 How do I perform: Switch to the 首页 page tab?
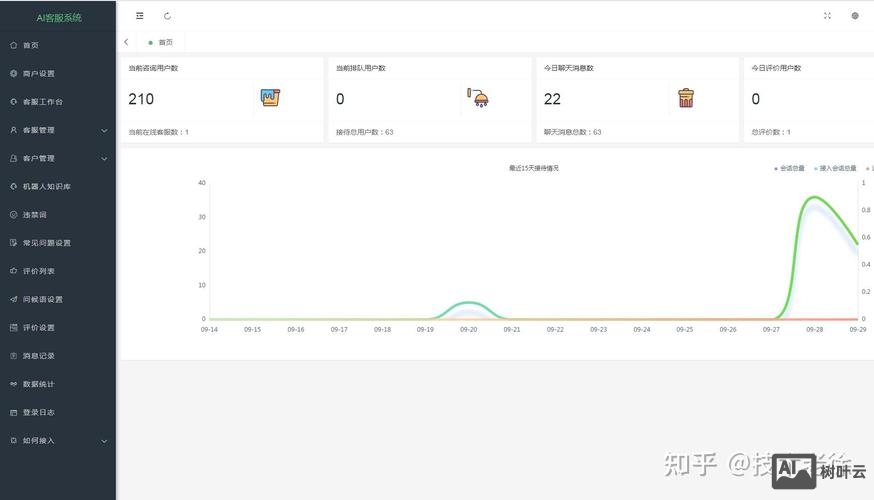[161, 42]
